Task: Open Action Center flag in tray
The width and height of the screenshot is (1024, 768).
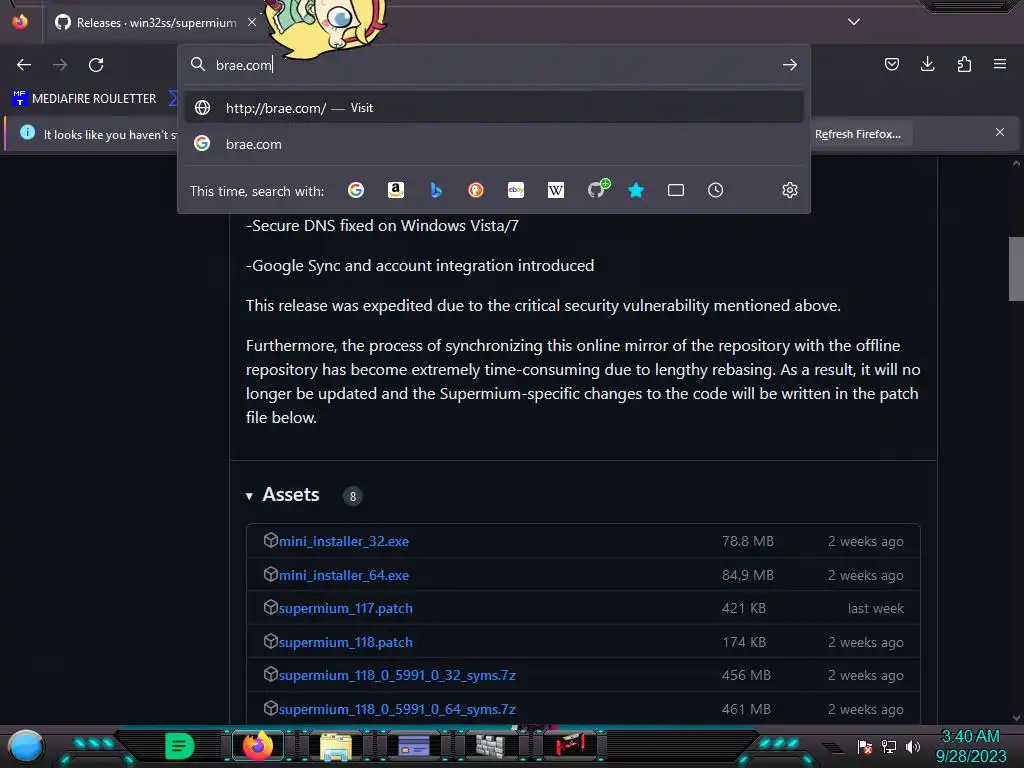Action: click(865, 746)
